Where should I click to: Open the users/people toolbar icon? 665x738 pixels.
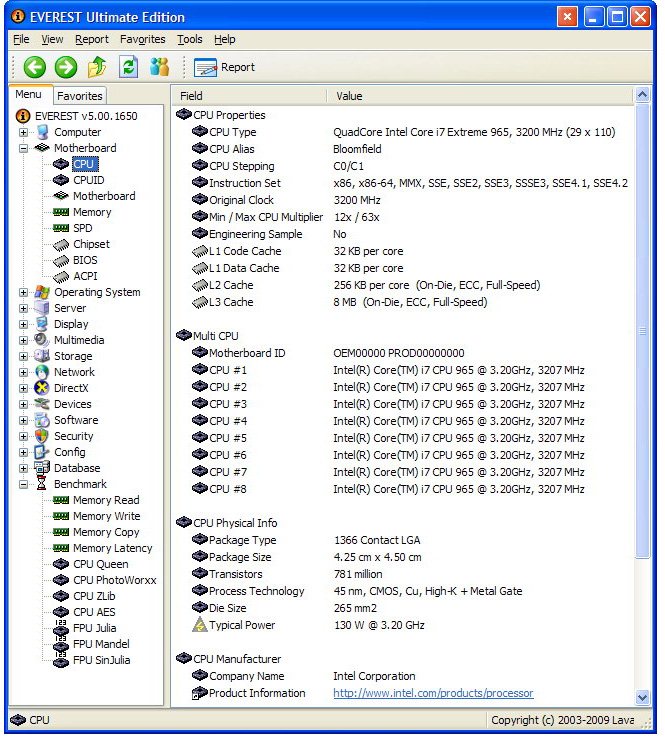pyautogui.click(x=160, y=67)
